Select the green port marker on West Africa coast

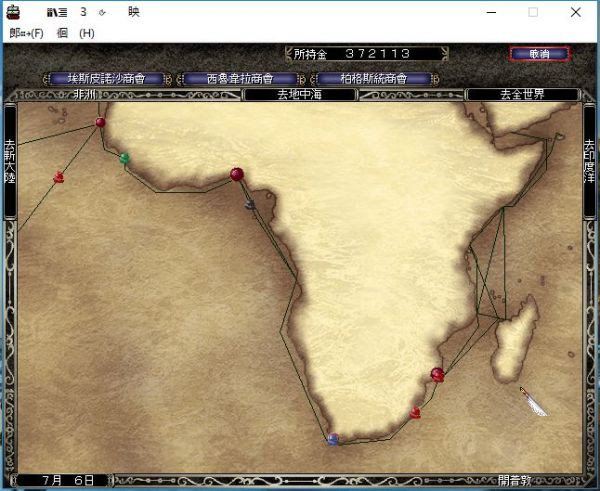(x=125, y=158)
